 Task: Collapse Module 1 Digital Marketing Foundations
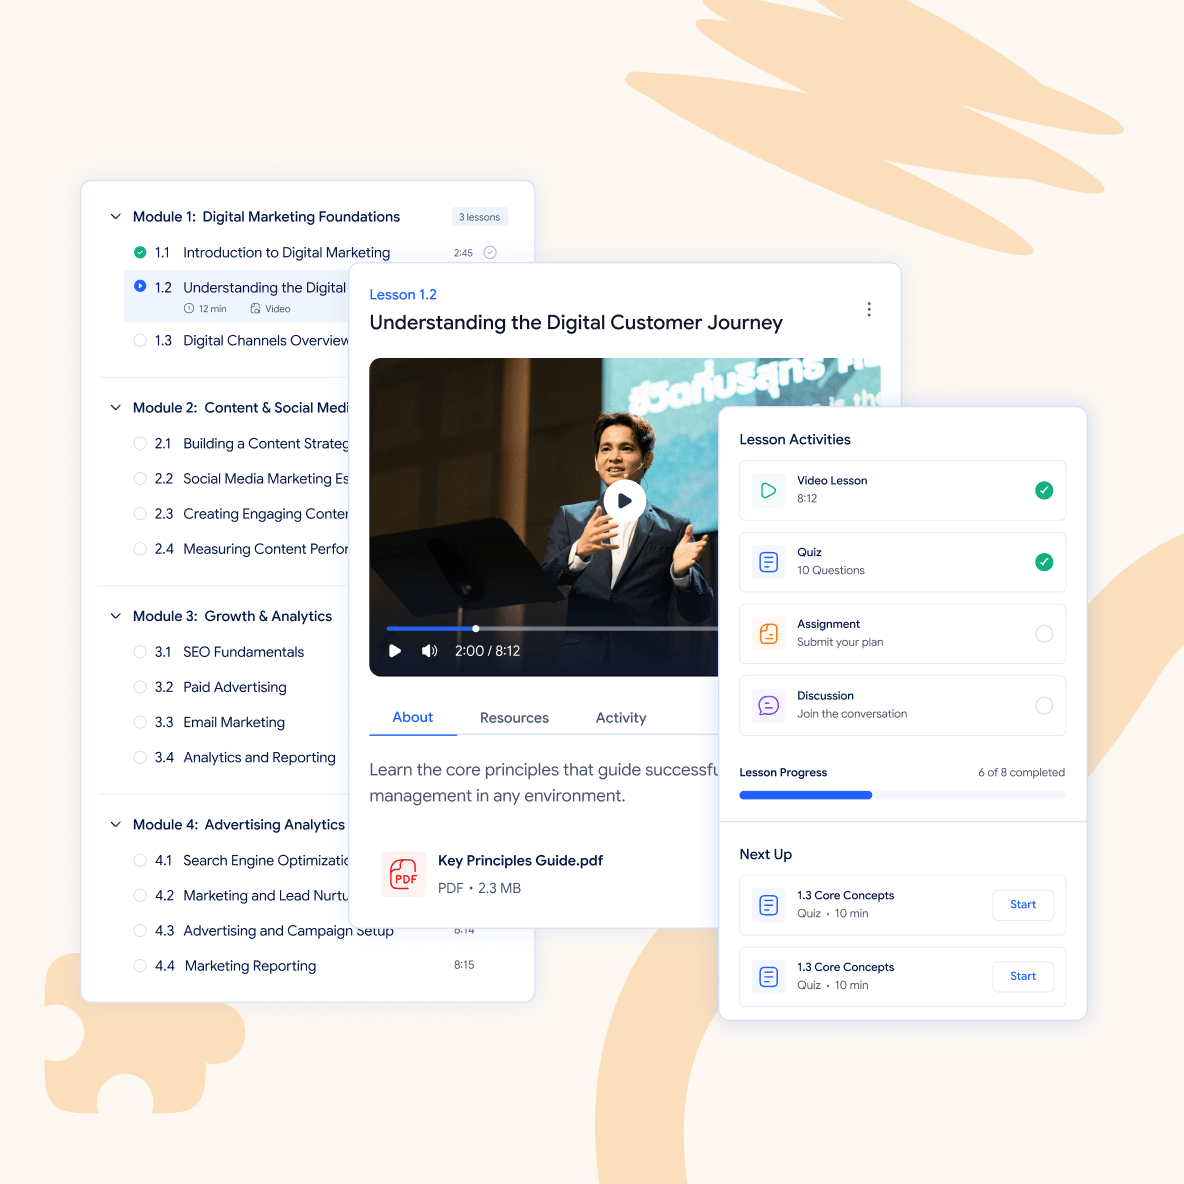[x=116, y=217]
